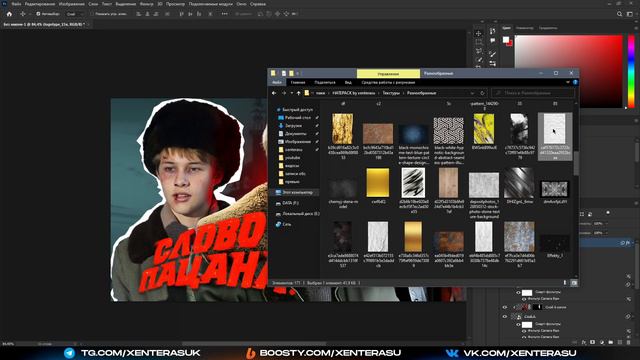Click HATEPACK by xenterasu breadcrumb

pyautogui.click(x=353, y=93)
